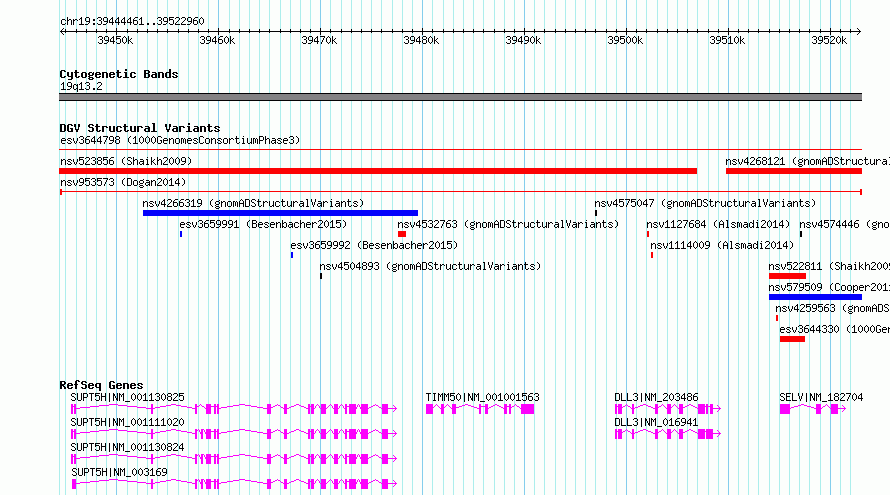The height and width of the screenshot is (495, 890).
Task: Select the DLL3|NM_016941 transcript glyph
Action: [668, 434]
